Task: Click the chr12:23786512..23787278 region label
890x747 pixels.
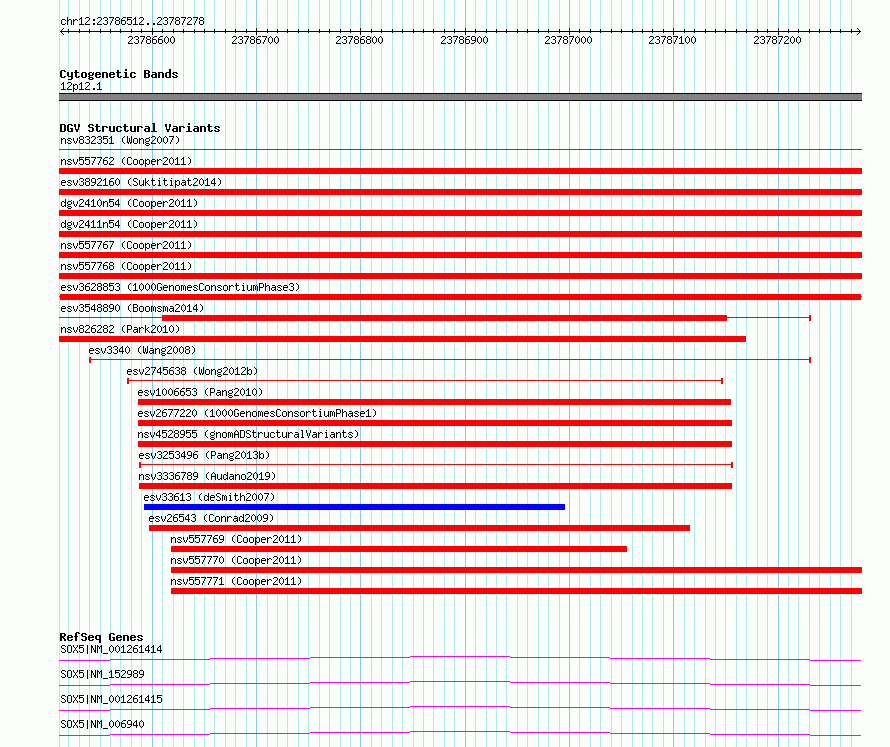Action: tap(132, 21)
